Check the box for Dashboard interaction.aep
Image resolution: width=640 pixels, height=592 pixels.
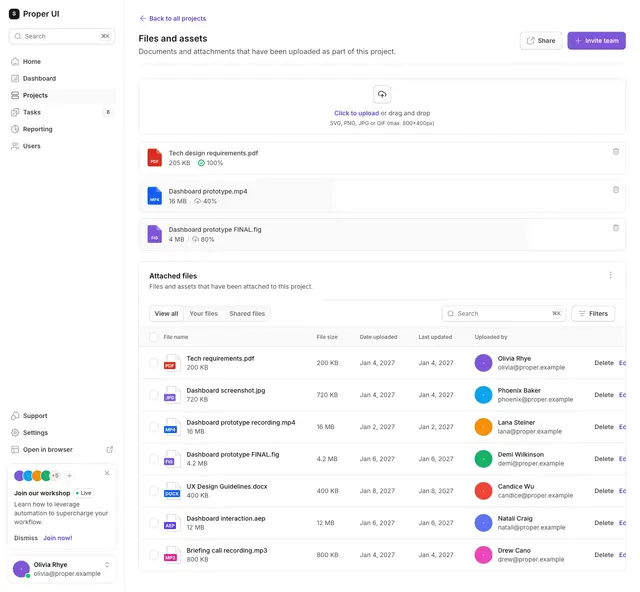click(x=153, y=523)
